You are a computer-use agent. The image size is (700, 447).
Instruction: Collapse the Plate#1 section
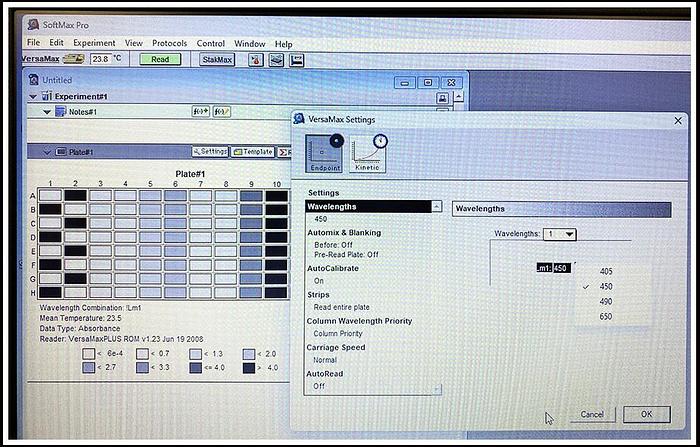pos(47,152)
